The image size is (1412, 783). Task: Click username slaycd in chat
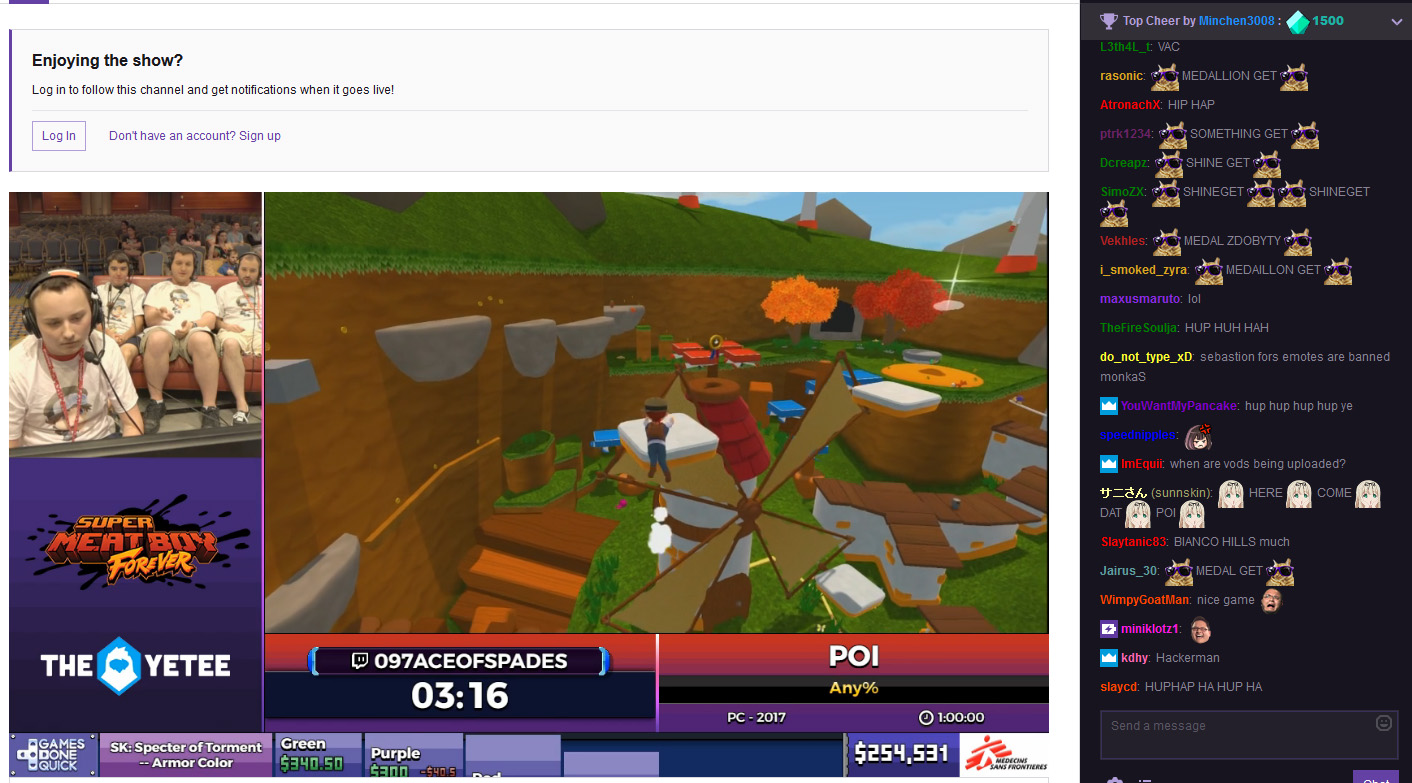coord(1119,687)
